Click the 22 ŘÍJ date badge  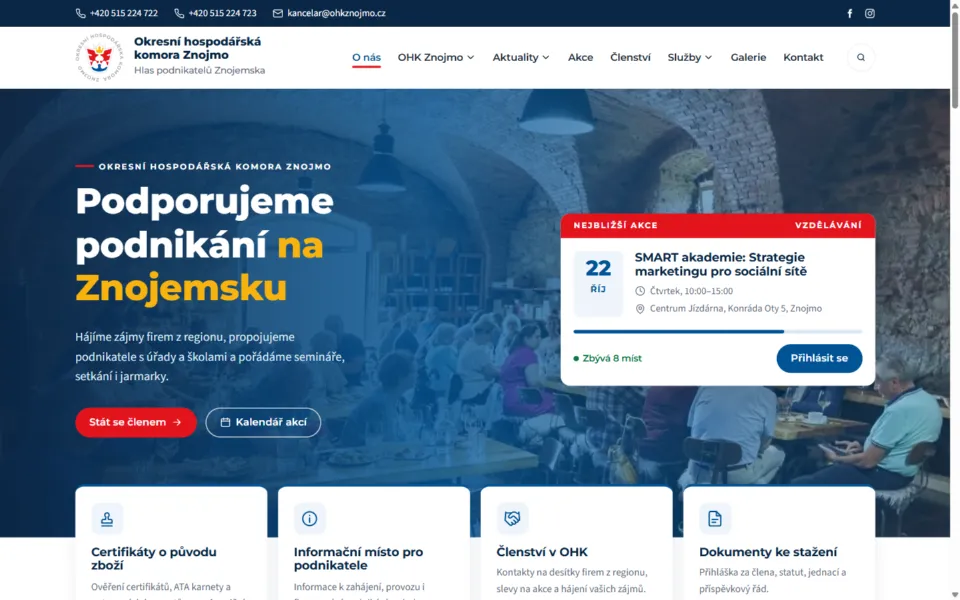point(598,283)
